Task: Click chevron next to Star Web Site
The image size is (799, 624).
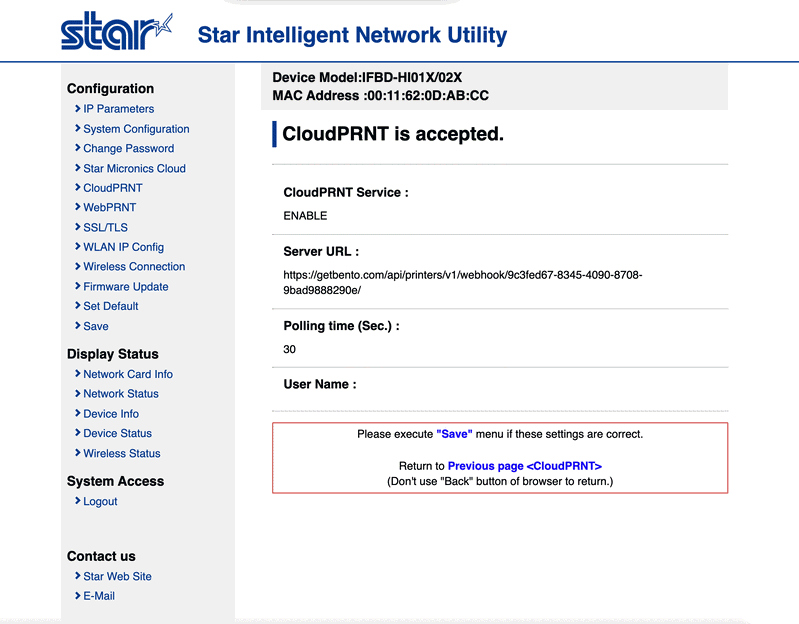Action: (77, 576)
